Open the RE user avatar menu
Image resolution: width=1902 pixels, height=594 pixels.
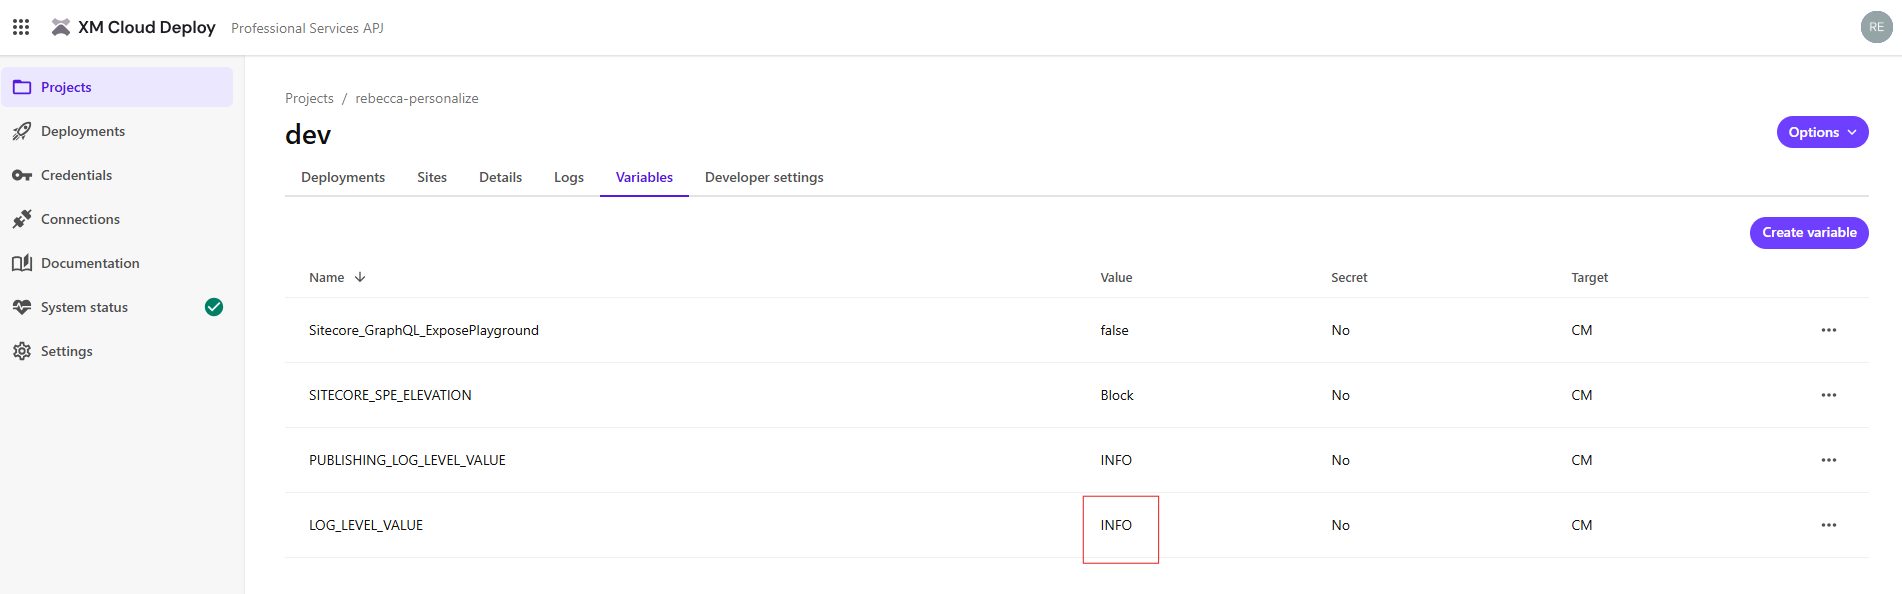tap(1876, 27)
